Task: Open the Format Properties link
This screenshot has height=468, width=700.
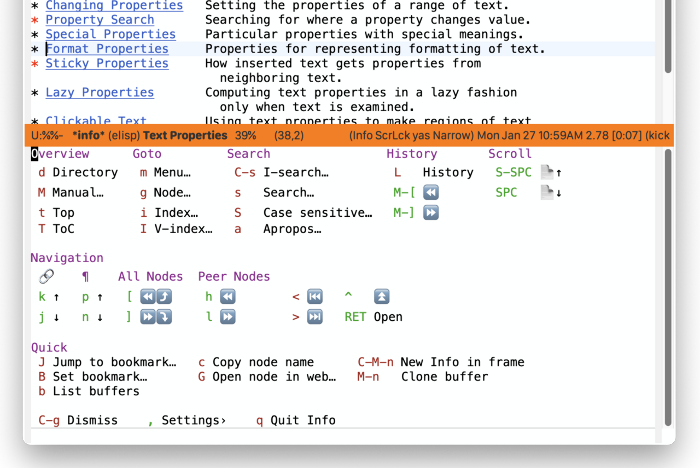Action: pyautogui.click(x=107, y=49)
